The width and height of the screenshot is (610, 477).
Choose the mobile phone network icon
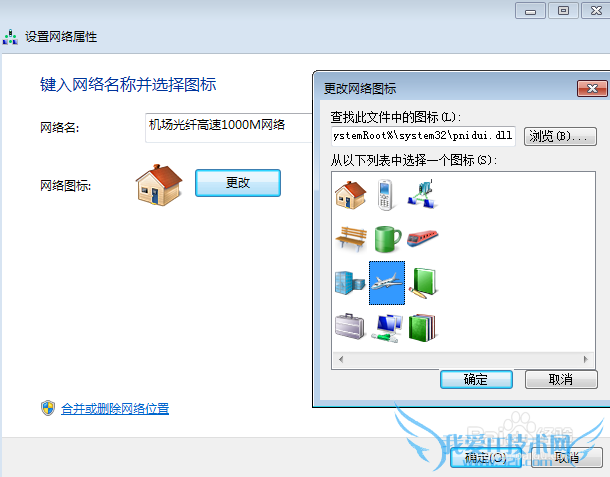tap(386, 195)
